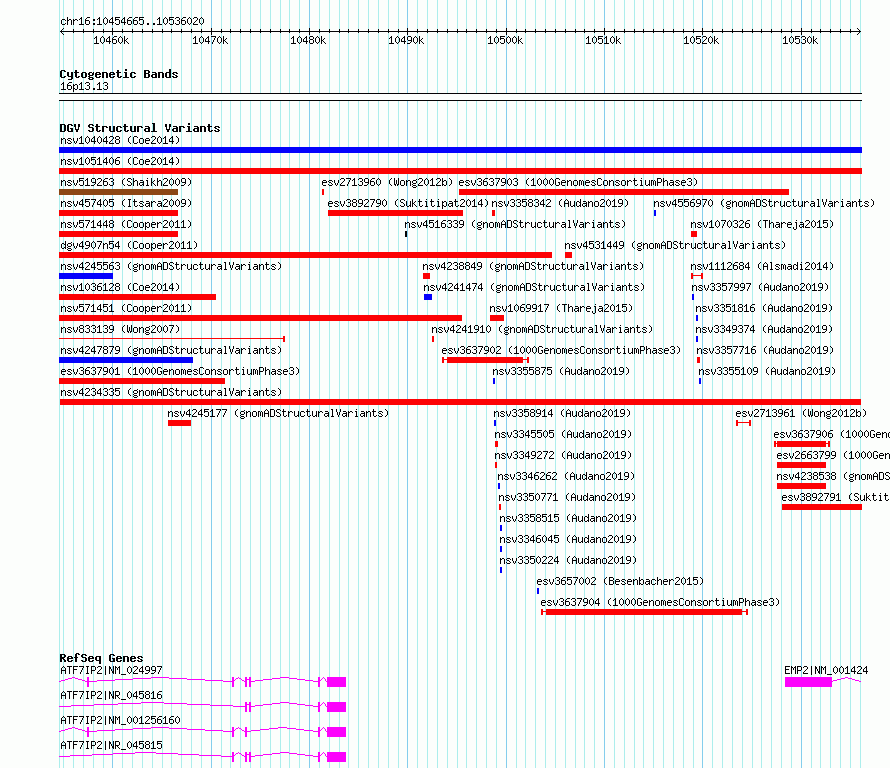
Task: Open esv3637901 1000Genomes variant
Action: point(180,371)
